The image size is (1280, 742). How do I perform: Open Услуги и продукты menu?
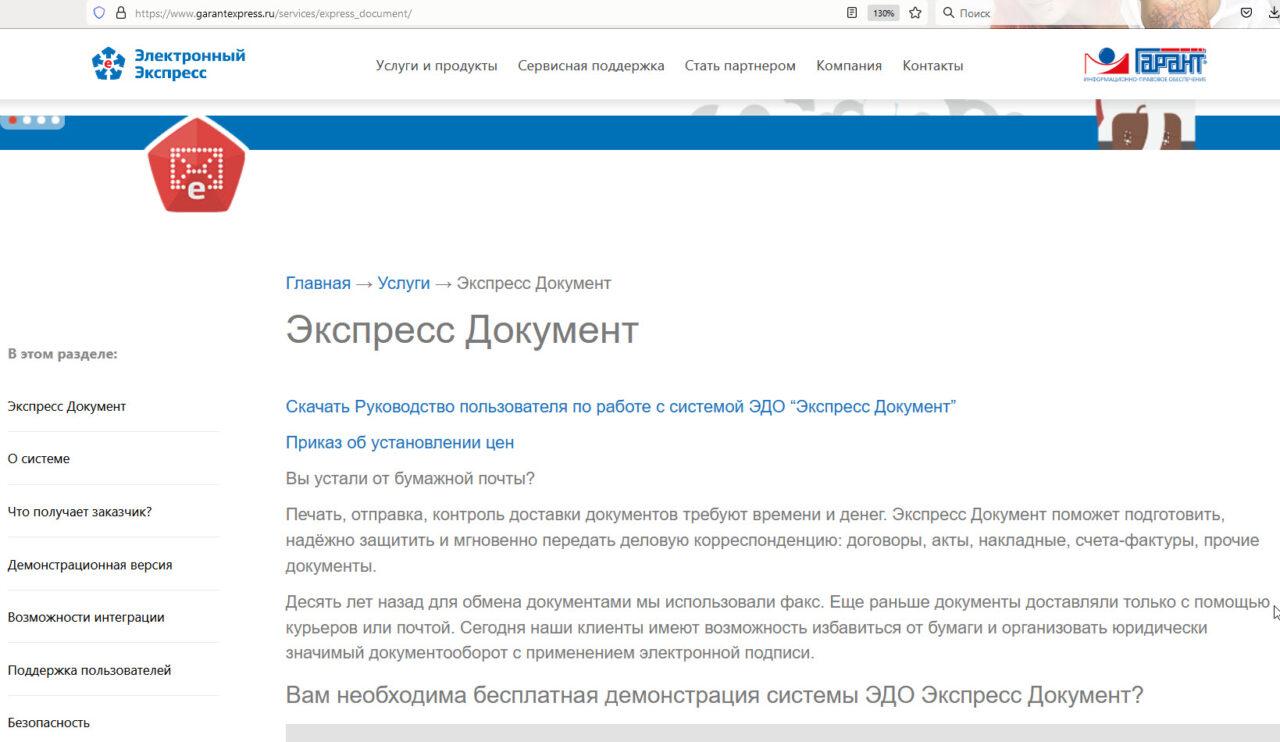tap(436, 65)
